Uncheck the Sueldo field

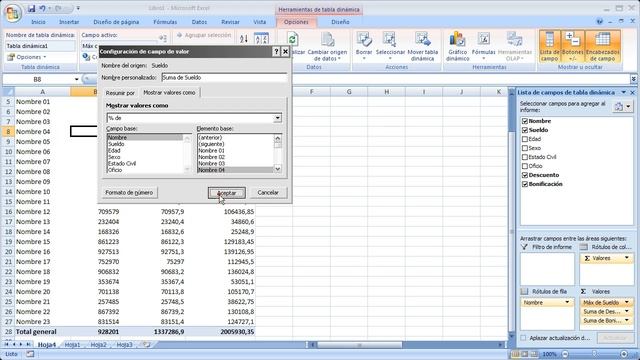pos(525,130)
